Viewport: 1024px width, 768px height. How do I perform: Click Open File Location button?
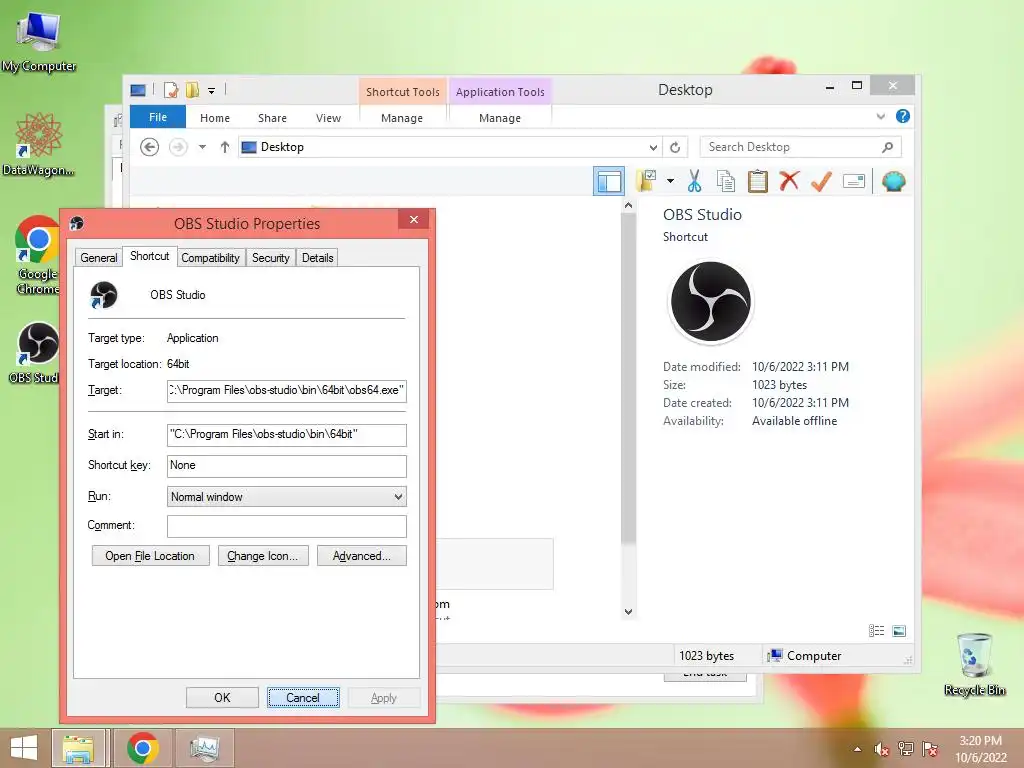[150, 556]
